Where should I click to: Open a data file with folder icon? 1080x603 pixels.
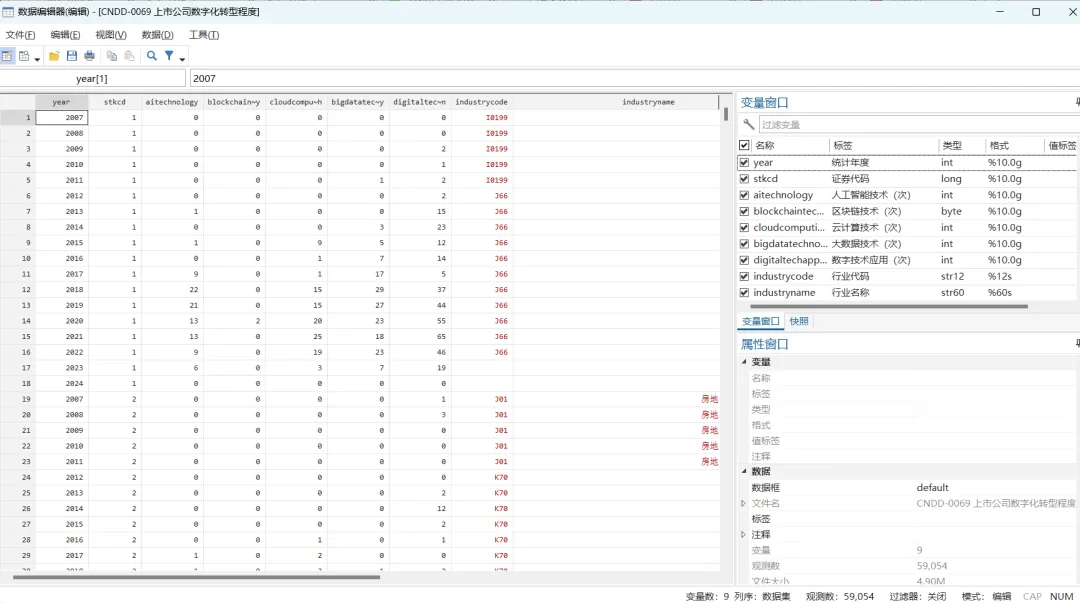tap(54, 57)
